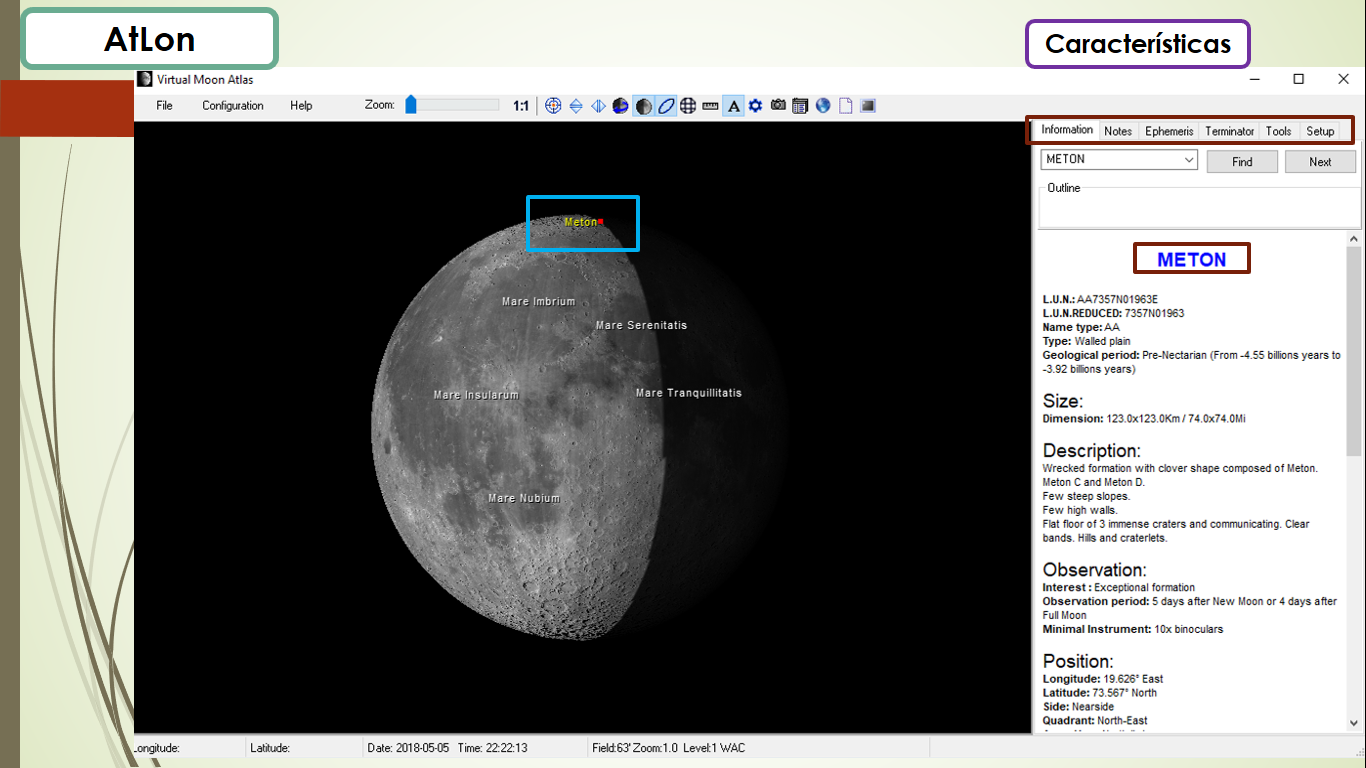Image resolution: width=1366 pixels, height=768 pixels.
Task: Open the camera snapshot tool
Action: pos(778,106)
